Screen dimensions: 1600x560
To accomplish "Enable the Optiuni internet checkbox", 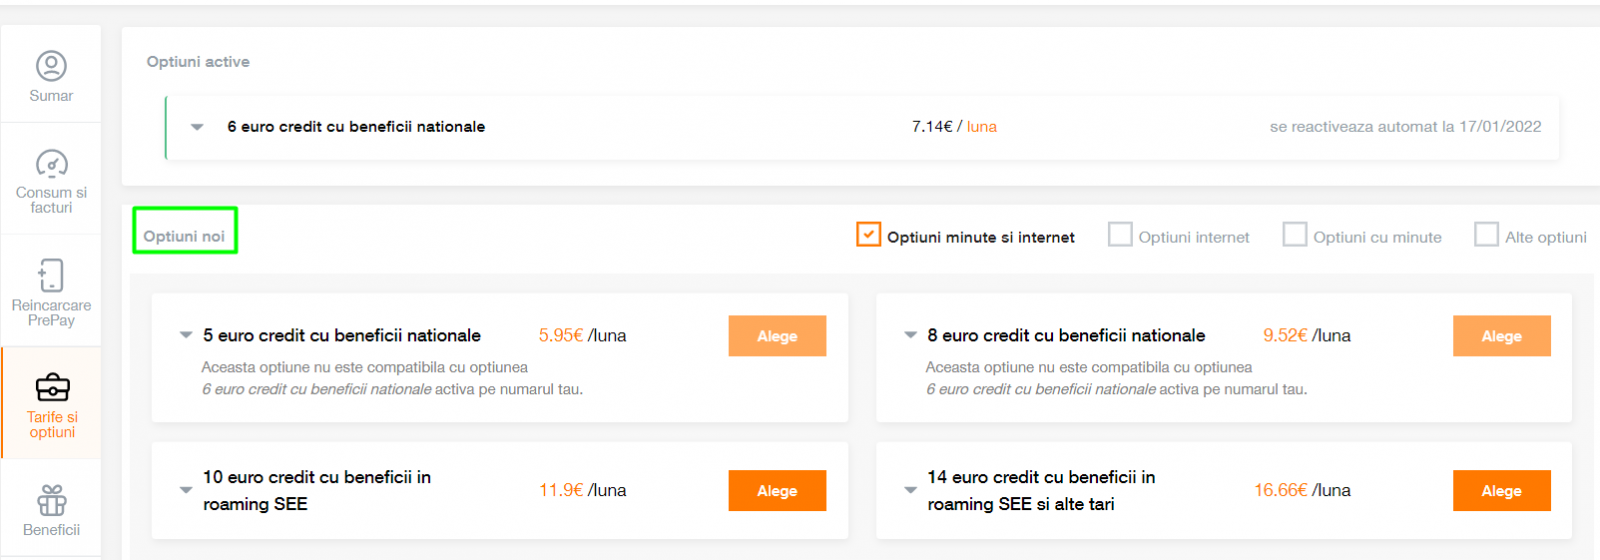I will pos(1120,234).
